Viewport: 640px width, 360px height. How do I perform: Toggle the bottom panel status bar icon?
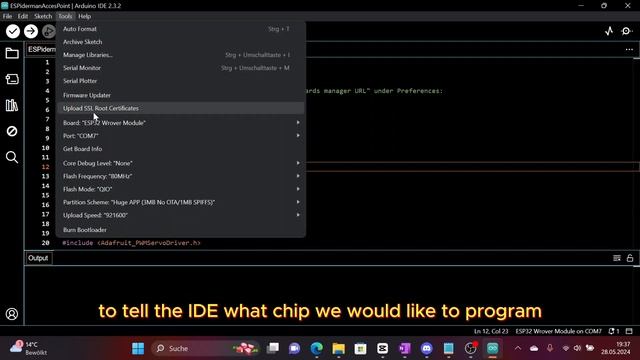[x=629, y=331]
